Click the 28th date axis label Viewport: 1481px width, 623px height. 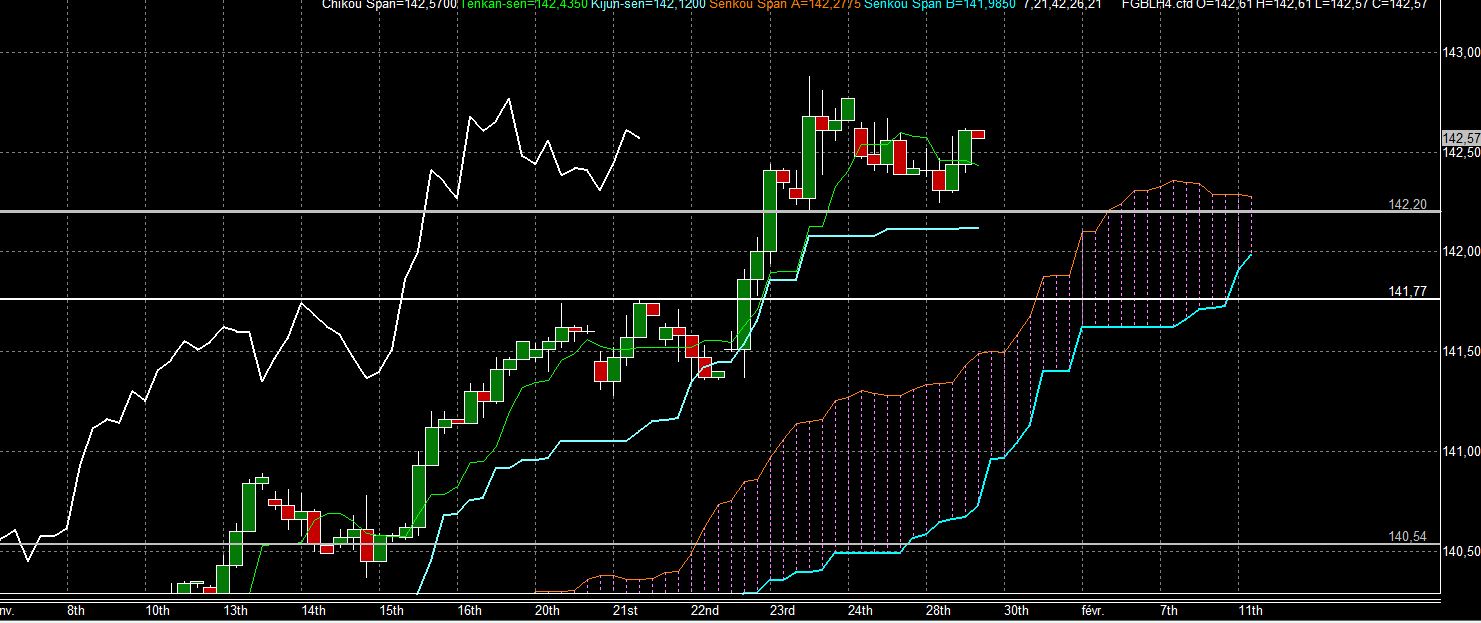(938, 610)
